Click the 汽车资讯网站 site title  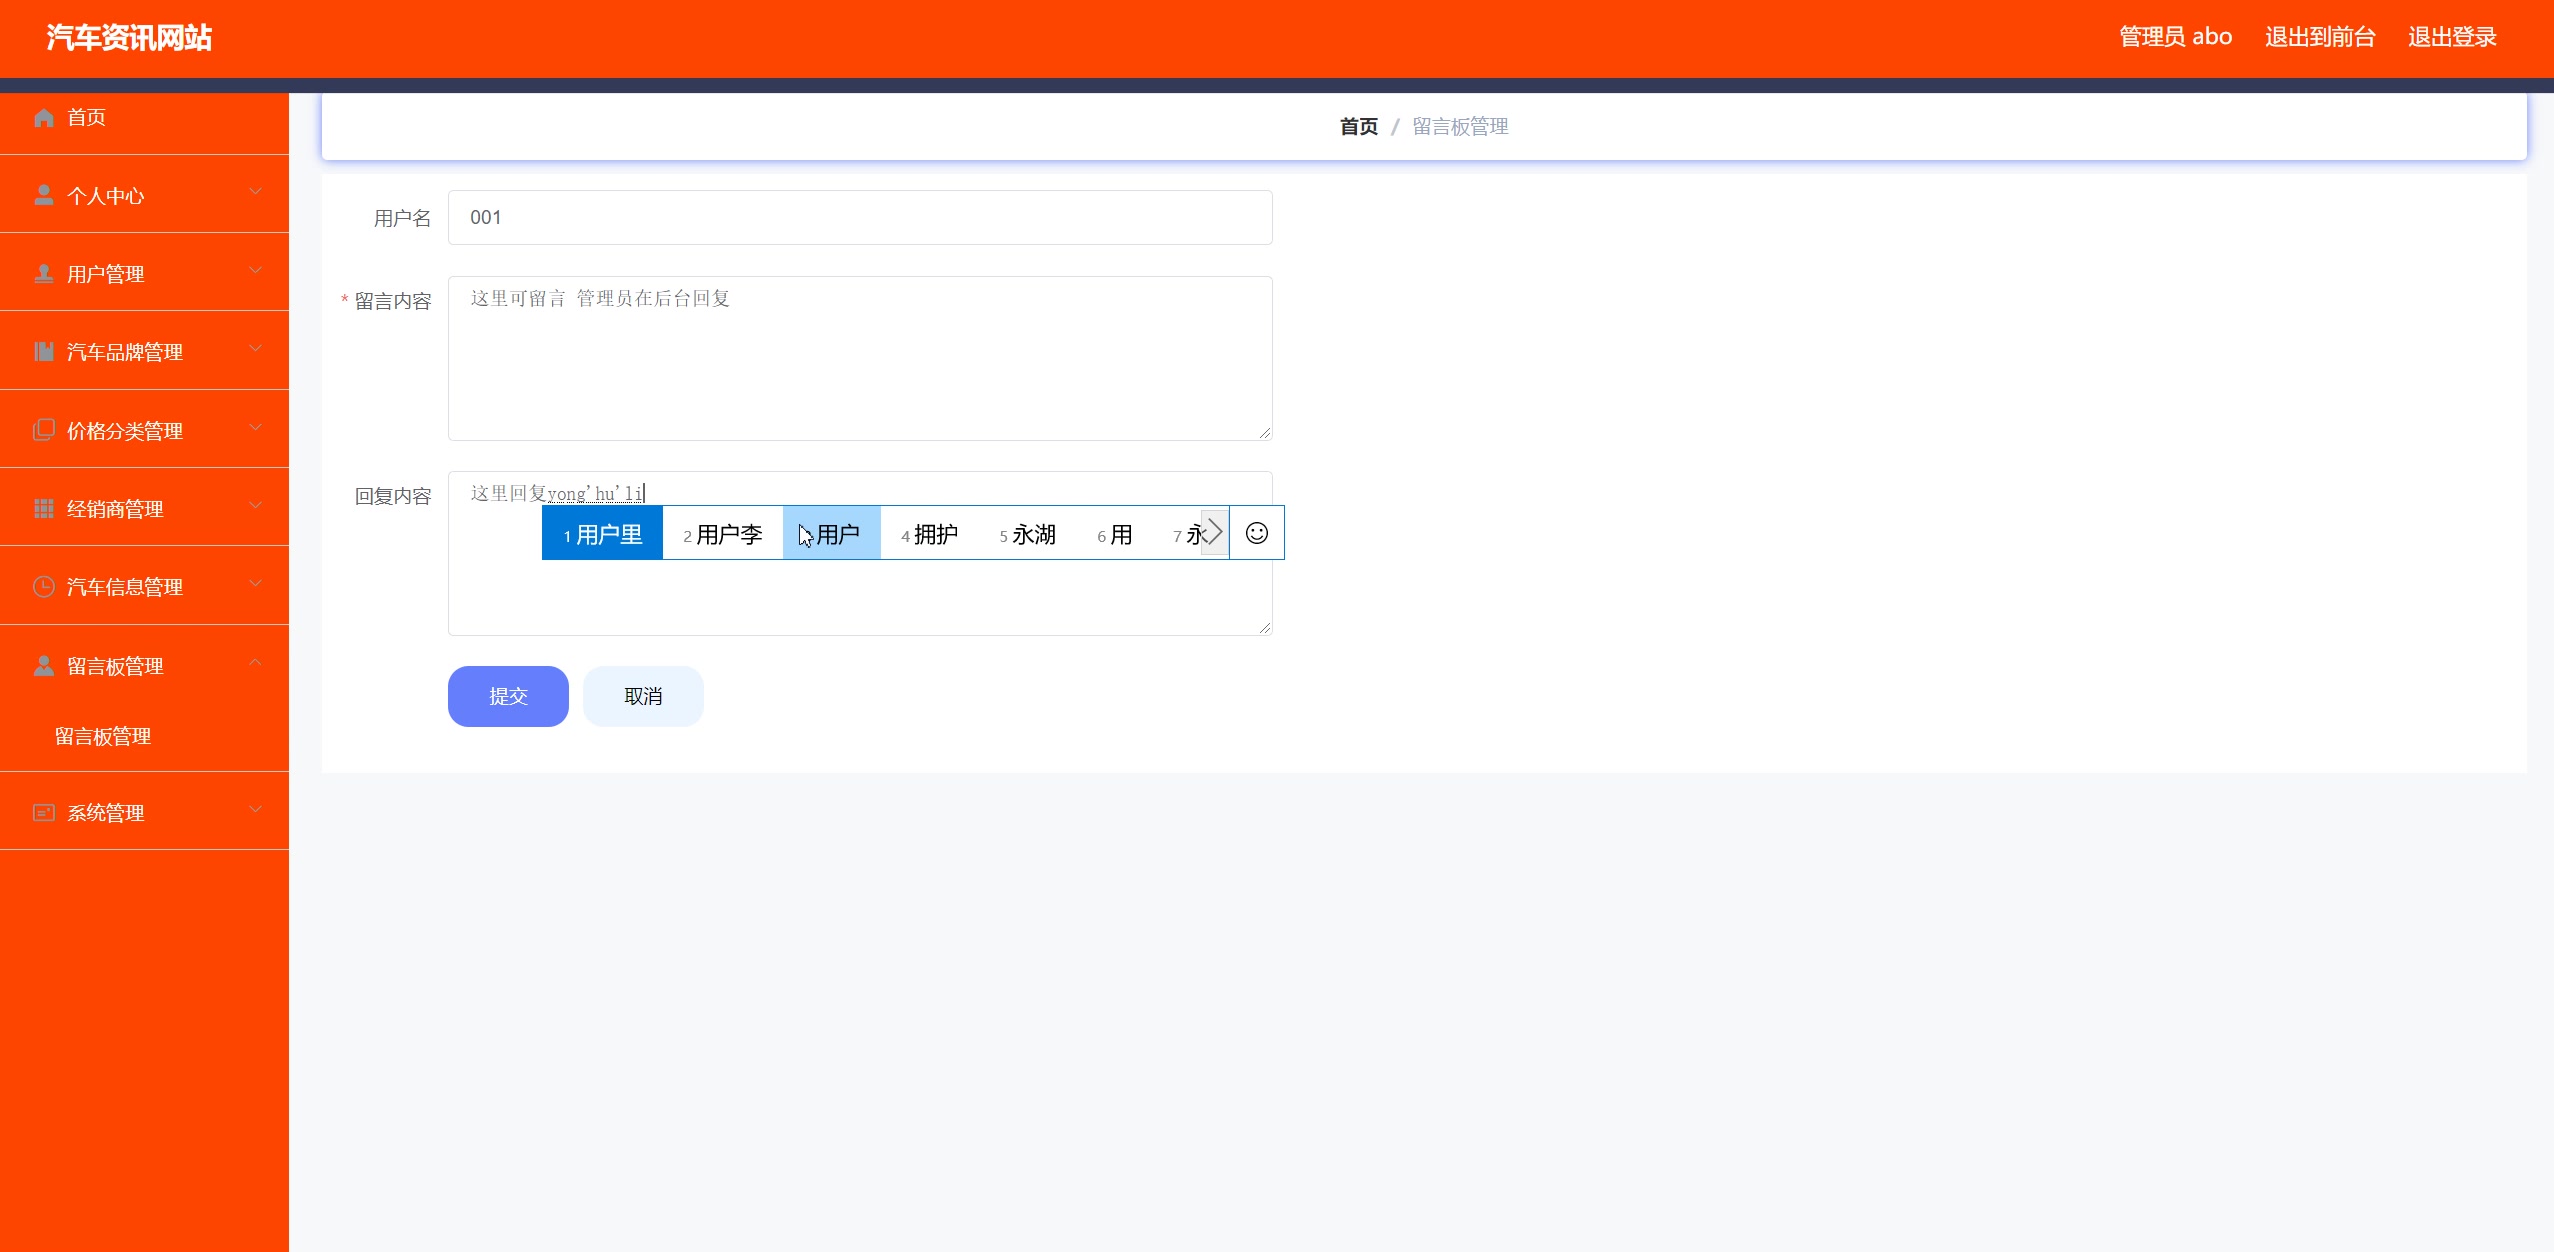point(129,37)
